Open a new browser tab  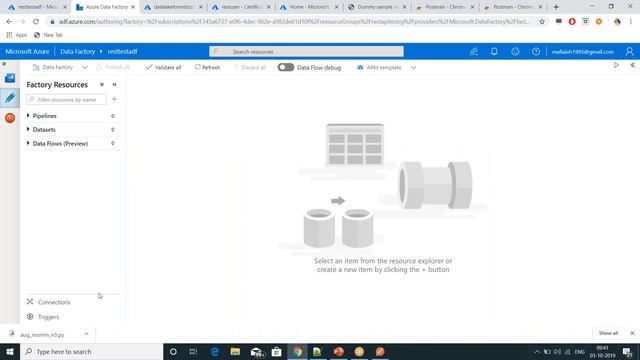click(556, 7)
